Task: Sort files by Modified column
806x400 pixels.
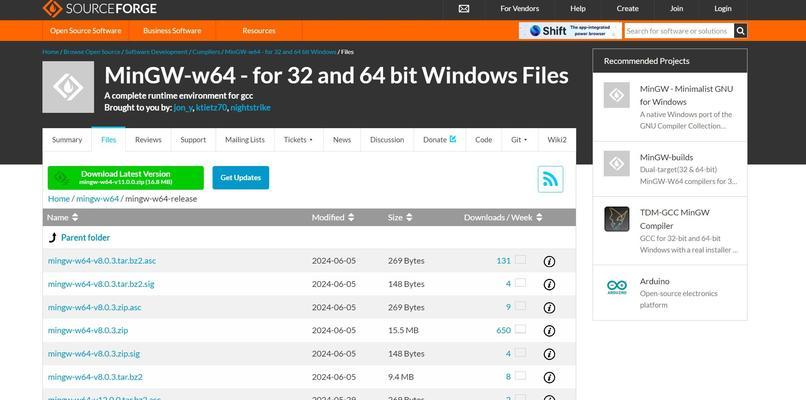Action: [x=333, y=217]
